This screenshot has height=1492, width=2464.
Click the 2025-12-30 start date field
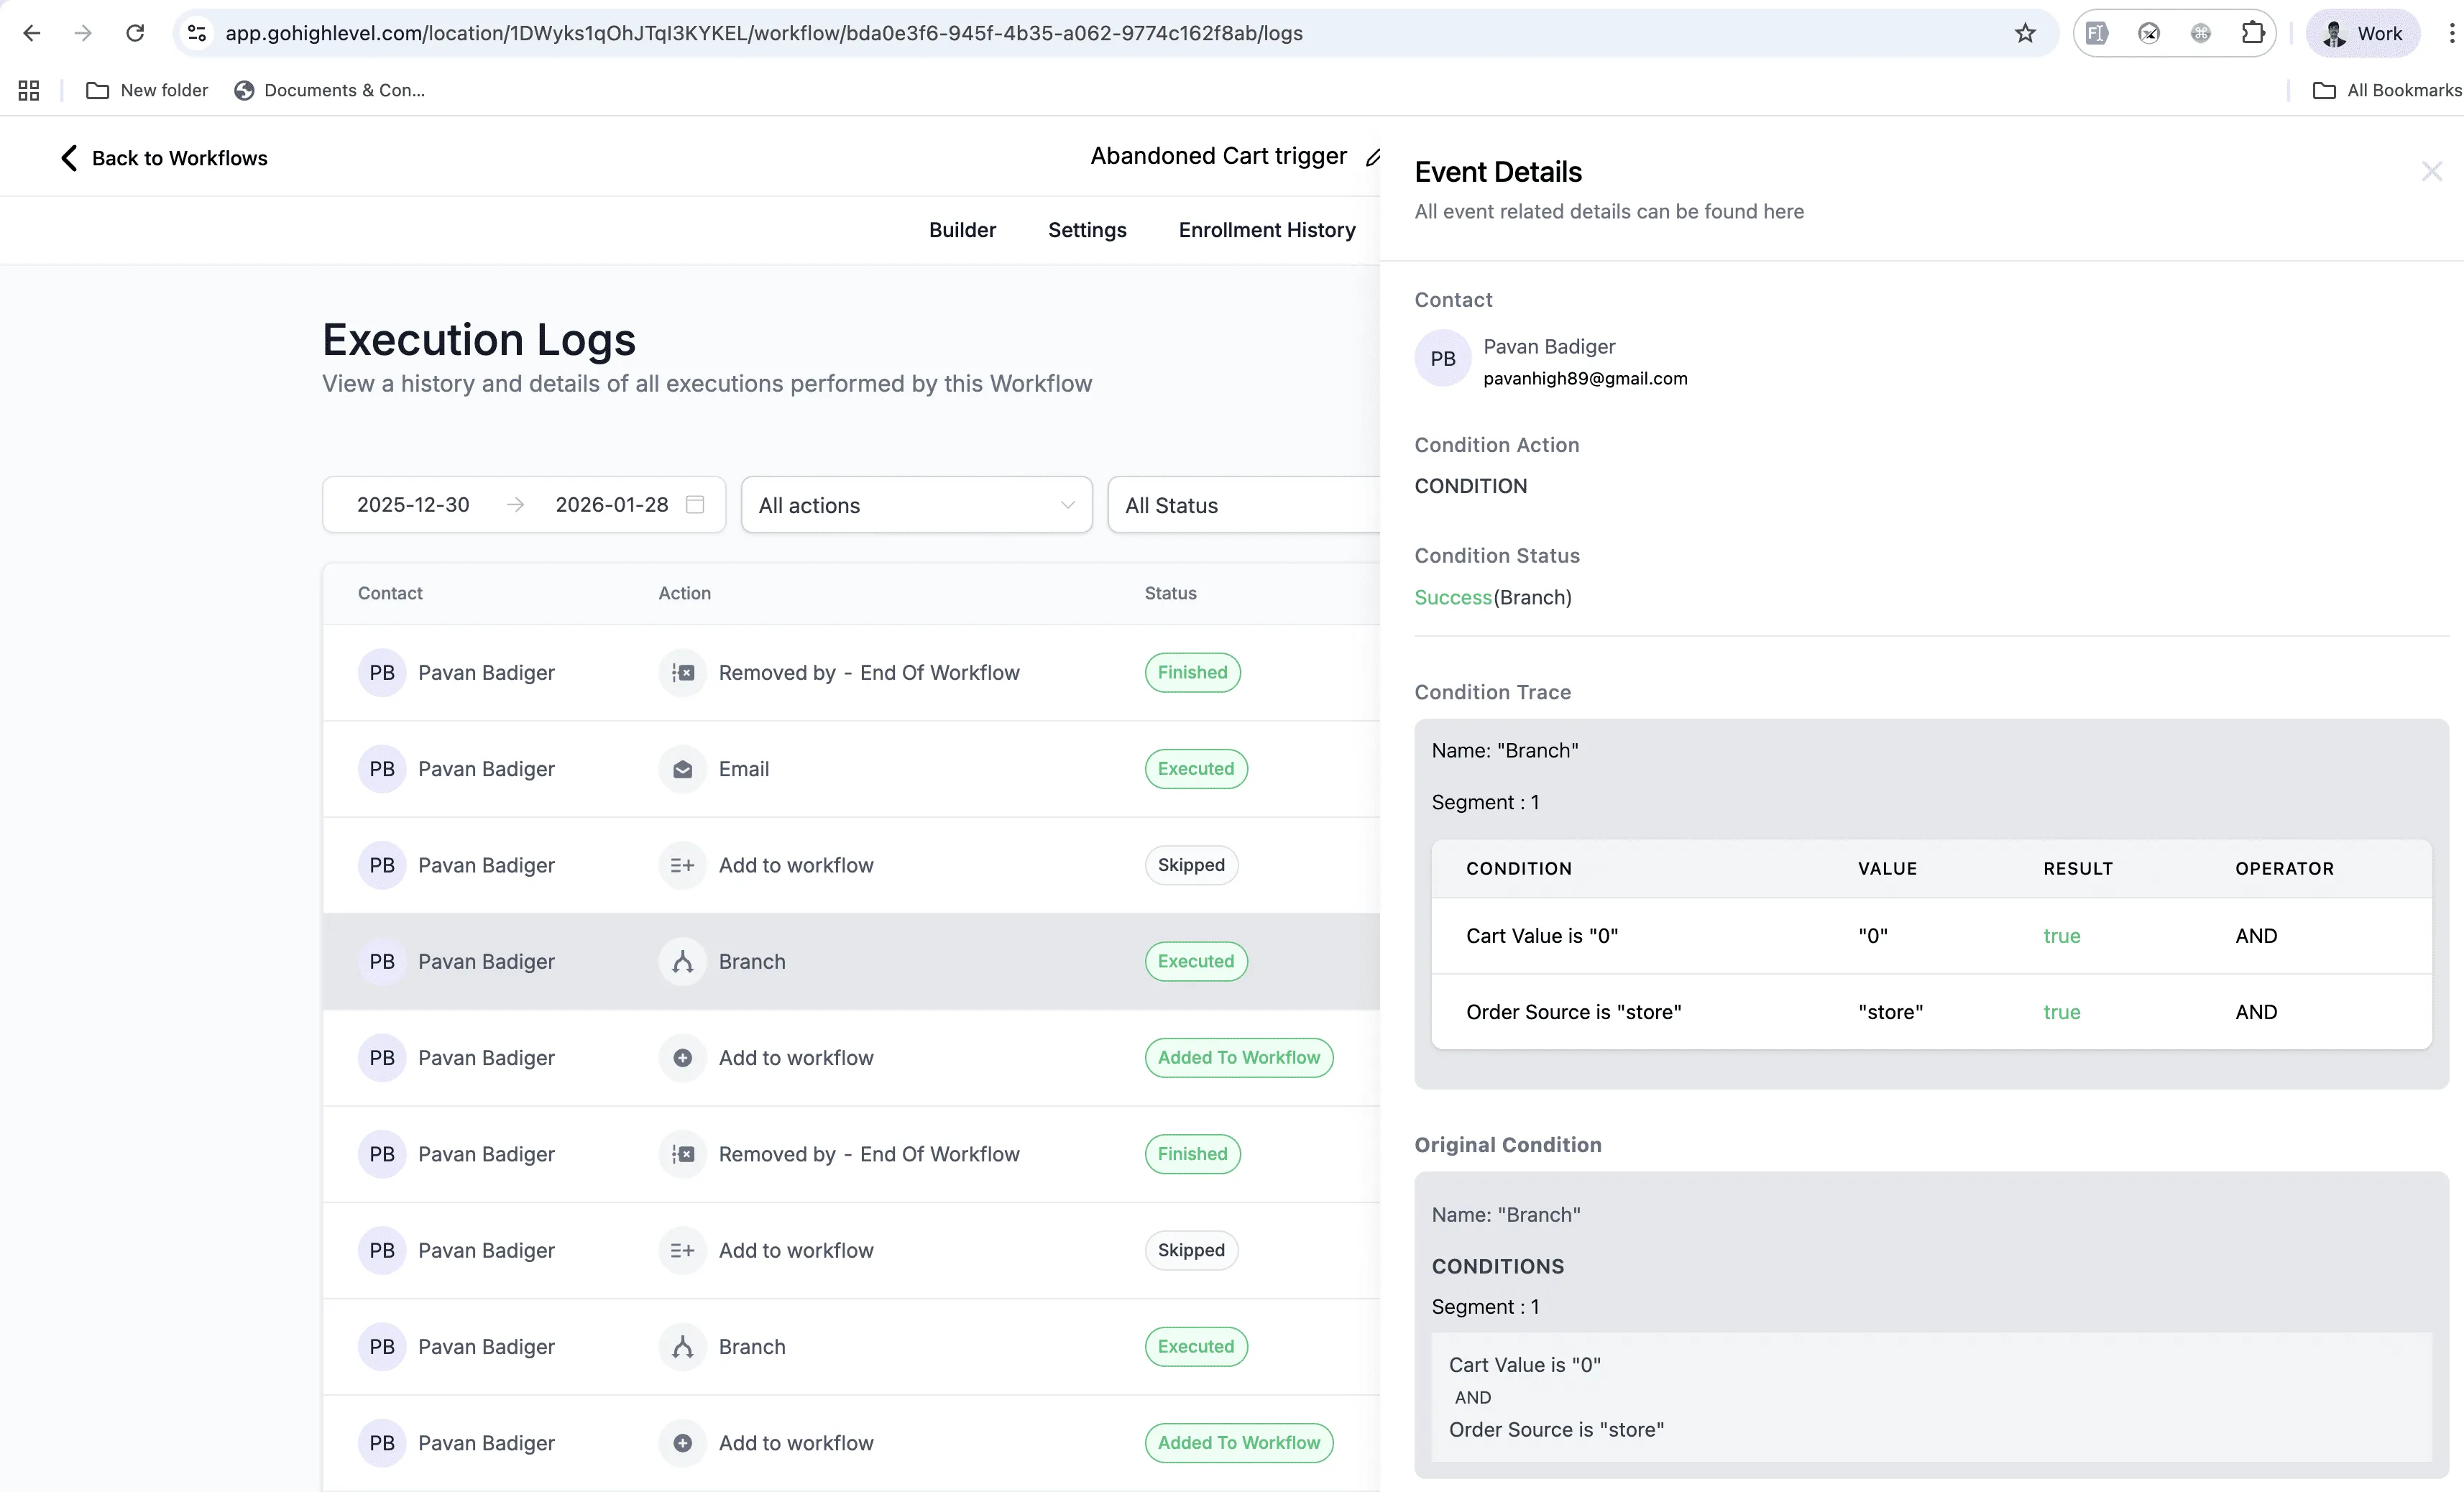coord(413,505)
